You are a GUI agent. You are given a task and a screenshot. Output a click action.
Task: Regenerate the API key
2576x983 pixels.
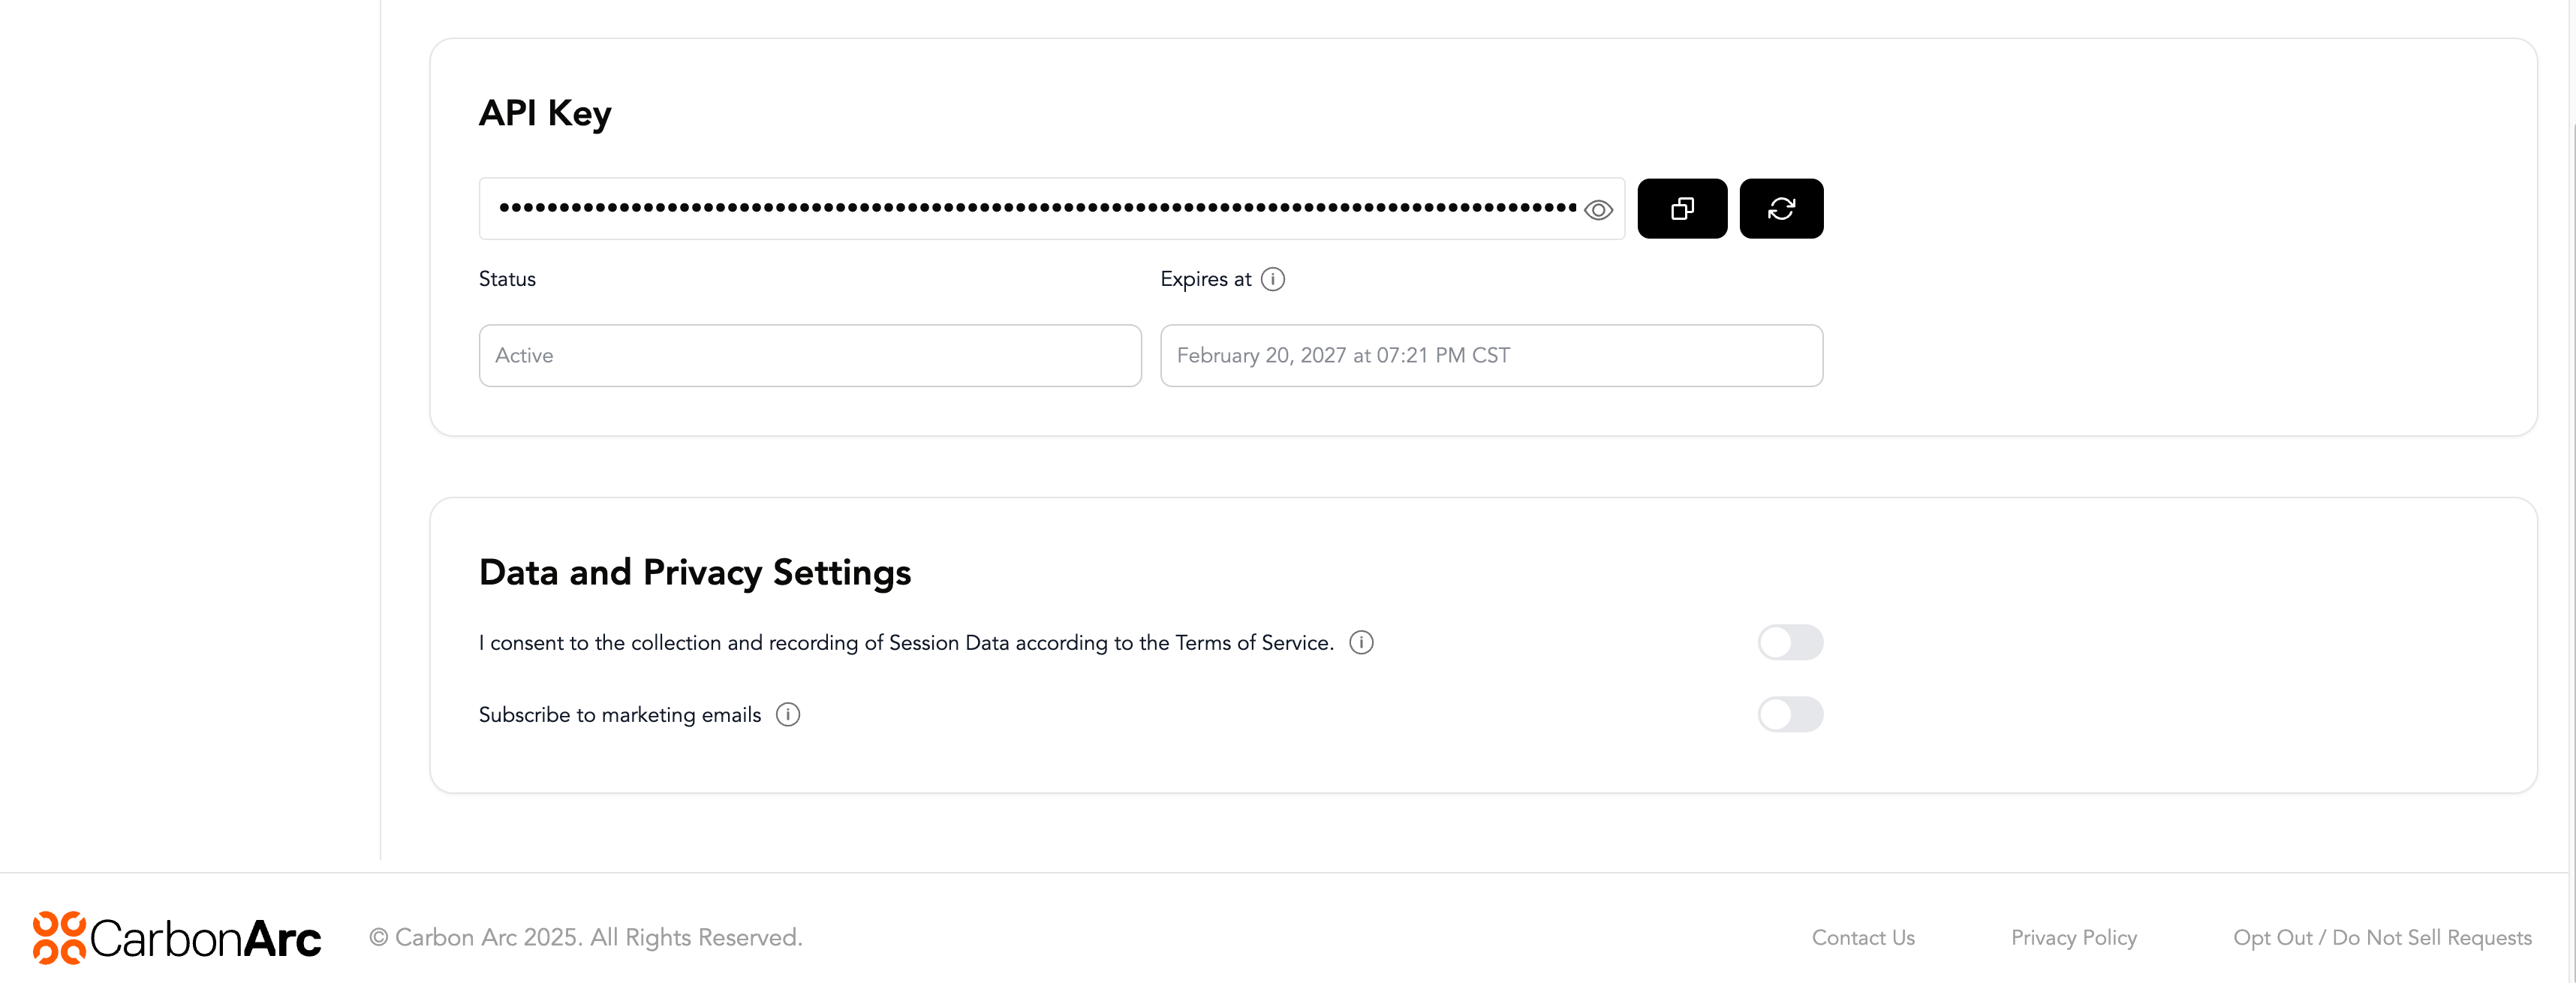click(1781, 209)
